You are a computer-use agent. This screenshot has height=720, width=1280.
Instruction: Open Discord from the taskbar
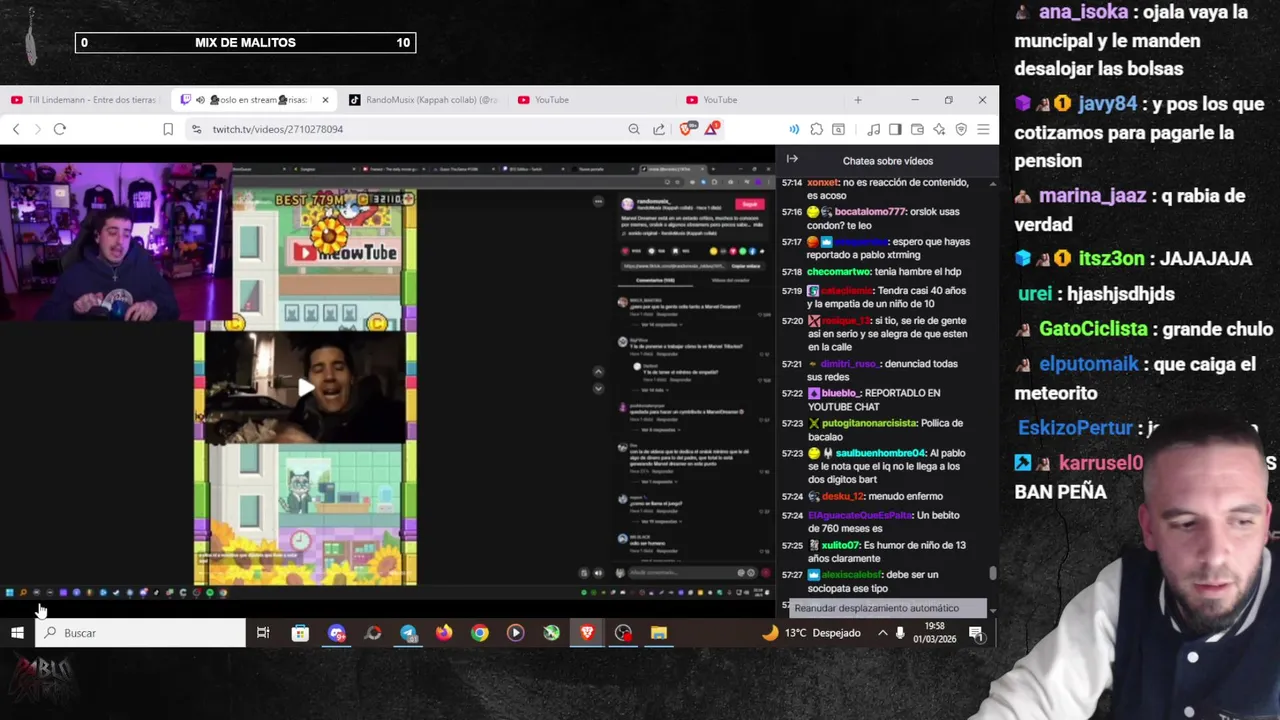click(x=336, y=632)
